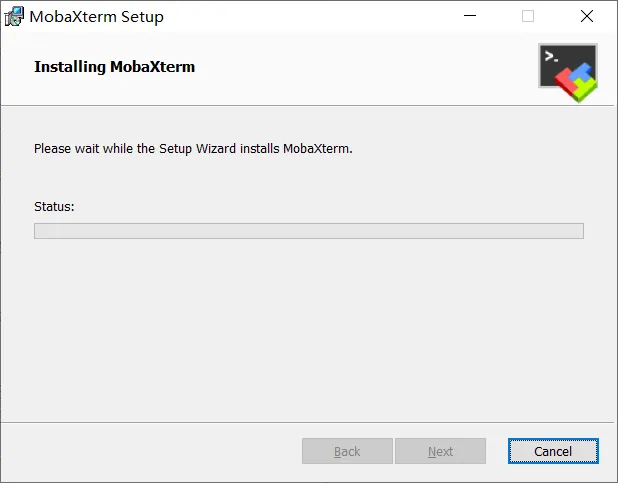Click the terminal prompt symbol in the logo

tap(551, 56)
